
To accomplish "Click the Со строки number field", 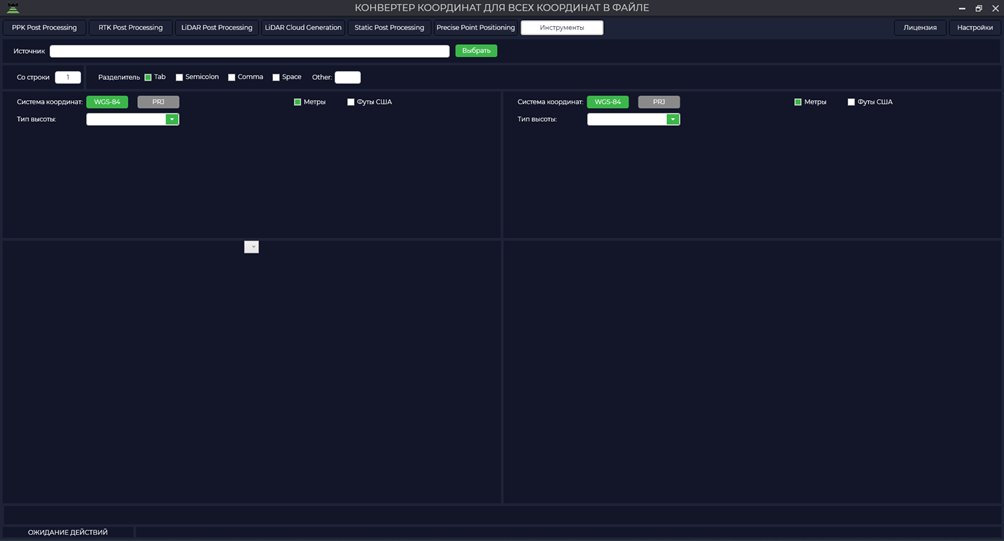I will pos(68,77).
